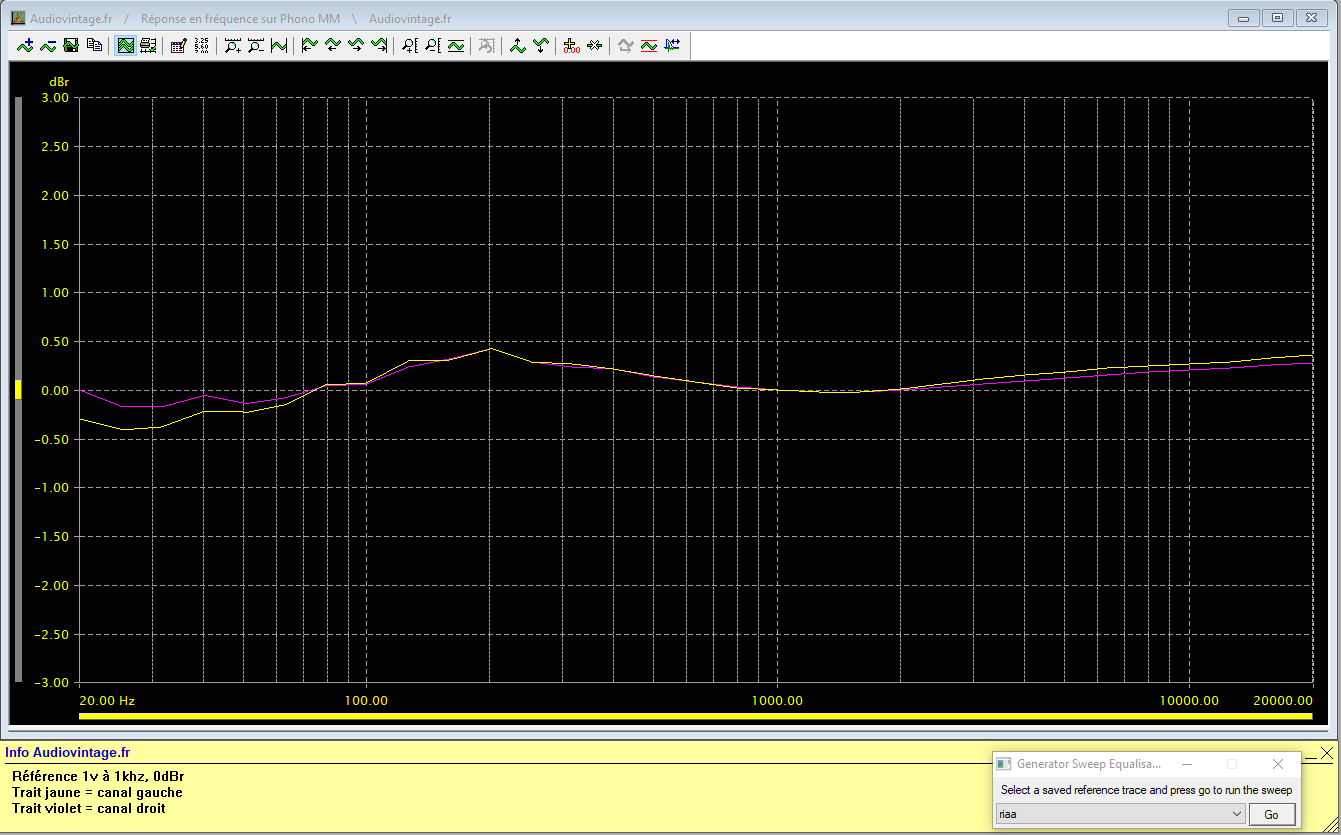Click the Go button to run sweep
1341x835 pixels.
pos(1271,815)
